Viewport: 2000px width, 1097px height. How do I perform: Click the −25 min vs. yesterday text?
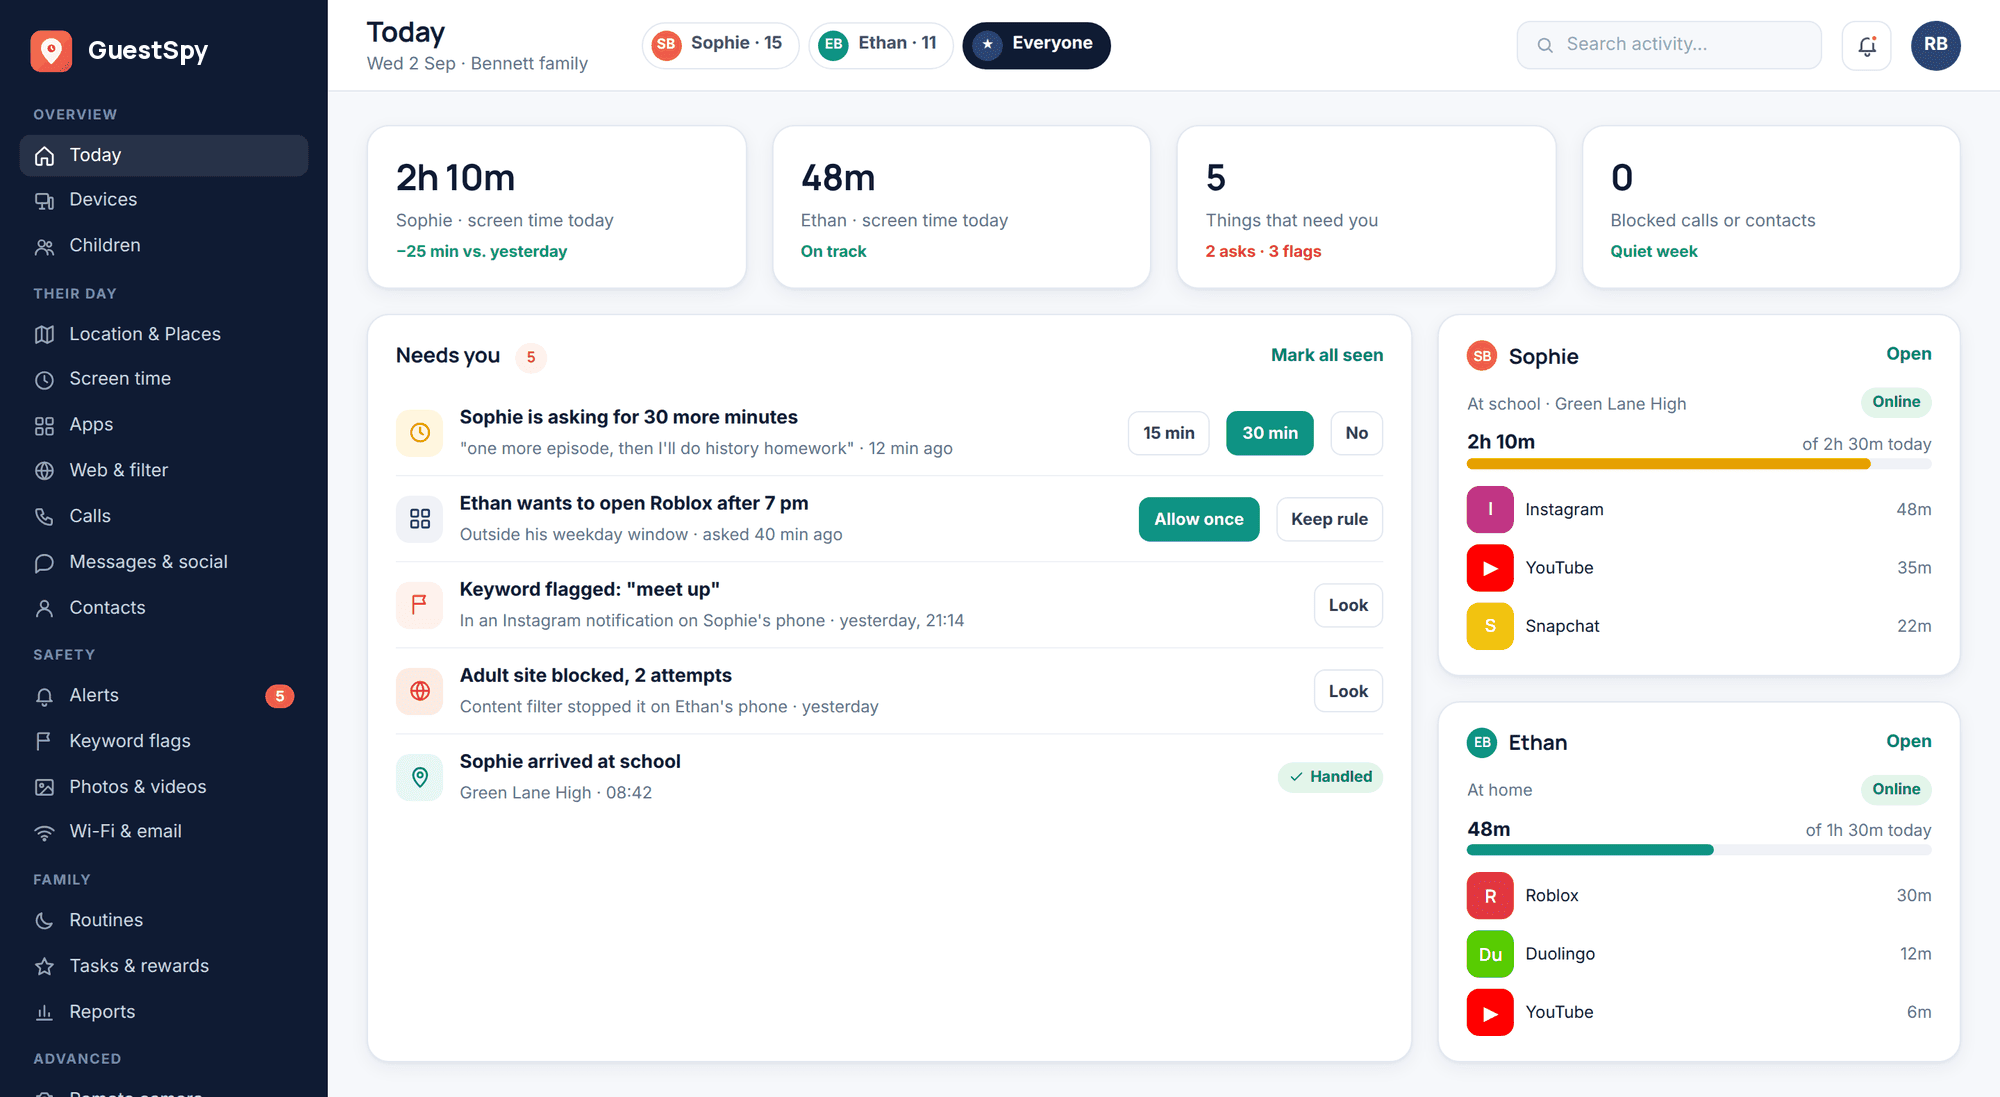click(481, 251)
